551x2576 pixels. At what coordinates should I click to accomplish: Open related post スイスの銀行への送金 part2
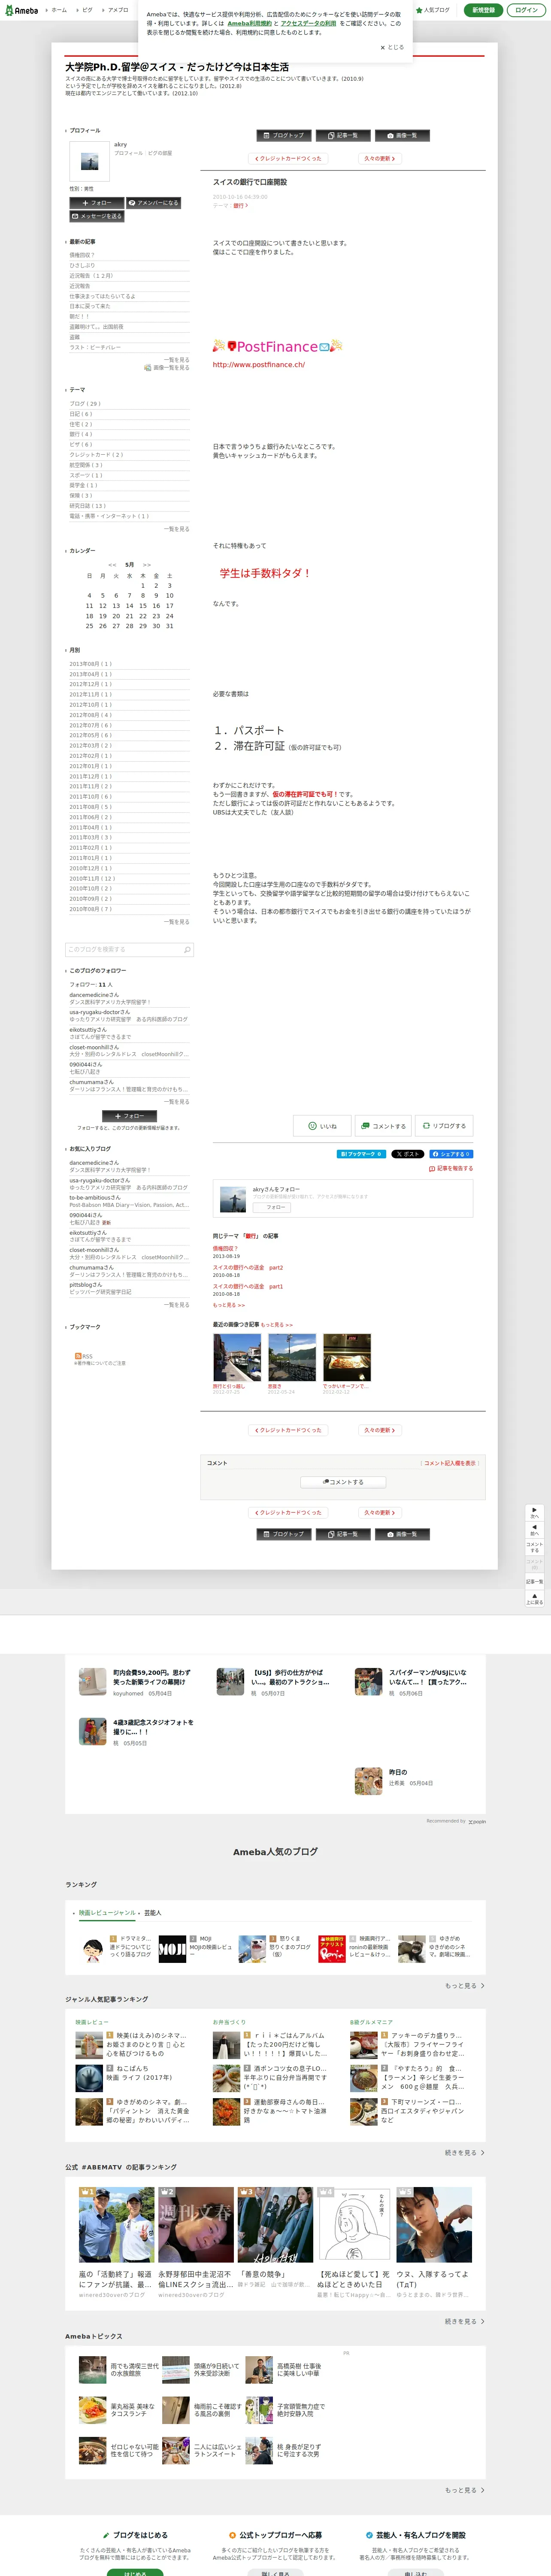(x=247, y=1267)
